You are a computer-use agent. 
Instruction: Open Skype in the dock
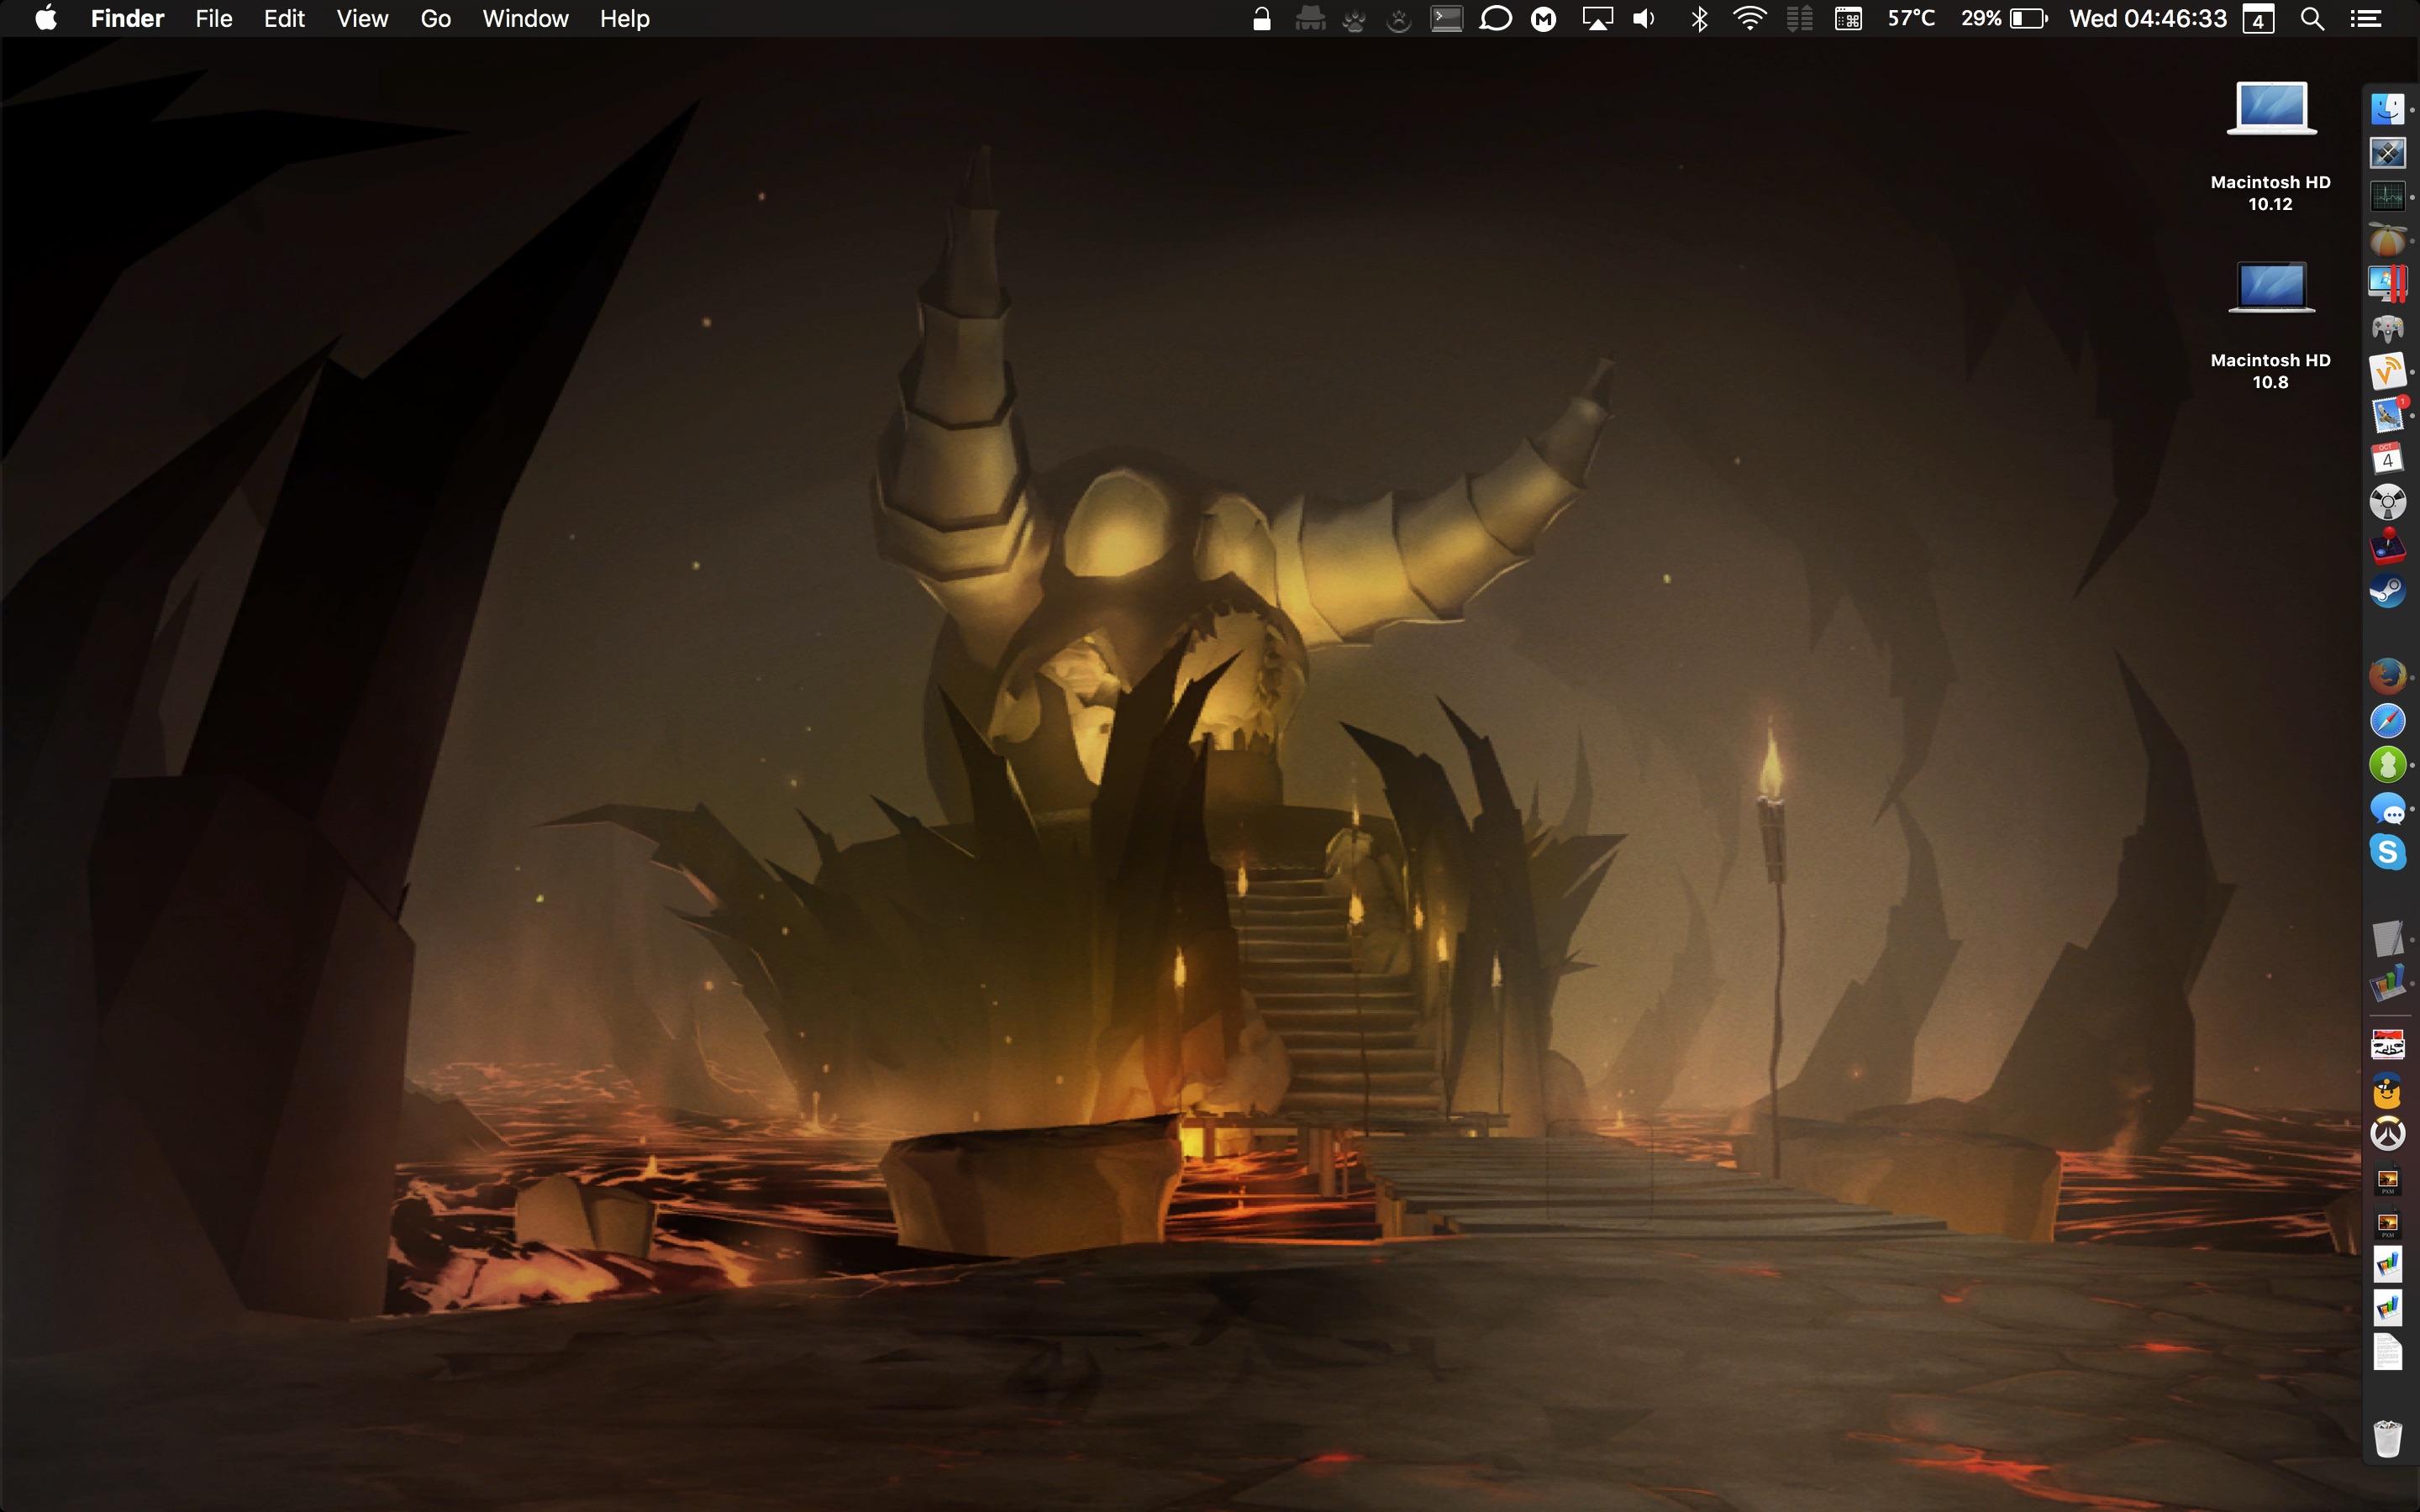pos(2387,852)
